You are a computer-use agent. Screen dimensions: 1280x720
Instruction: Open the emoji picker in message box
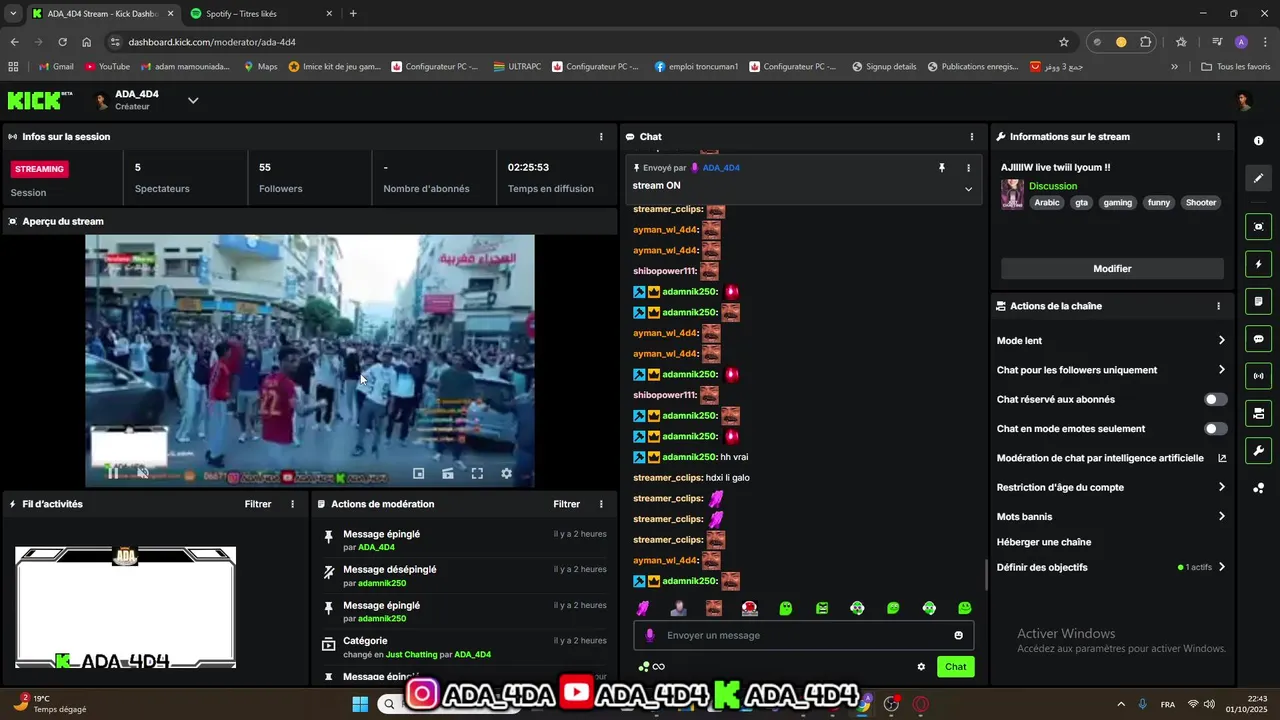click(958, 635)
